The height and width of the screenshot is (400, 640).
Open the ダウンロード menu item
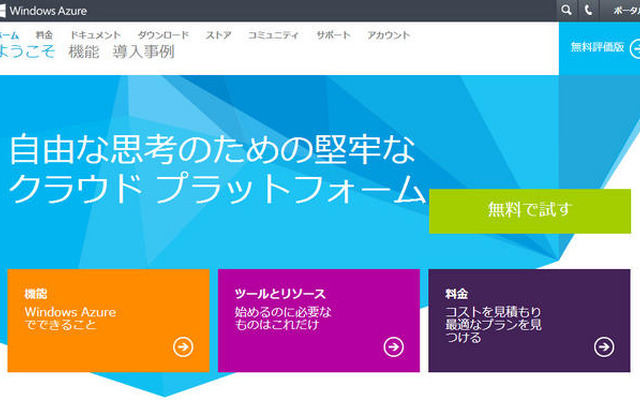tap(163, 35)
